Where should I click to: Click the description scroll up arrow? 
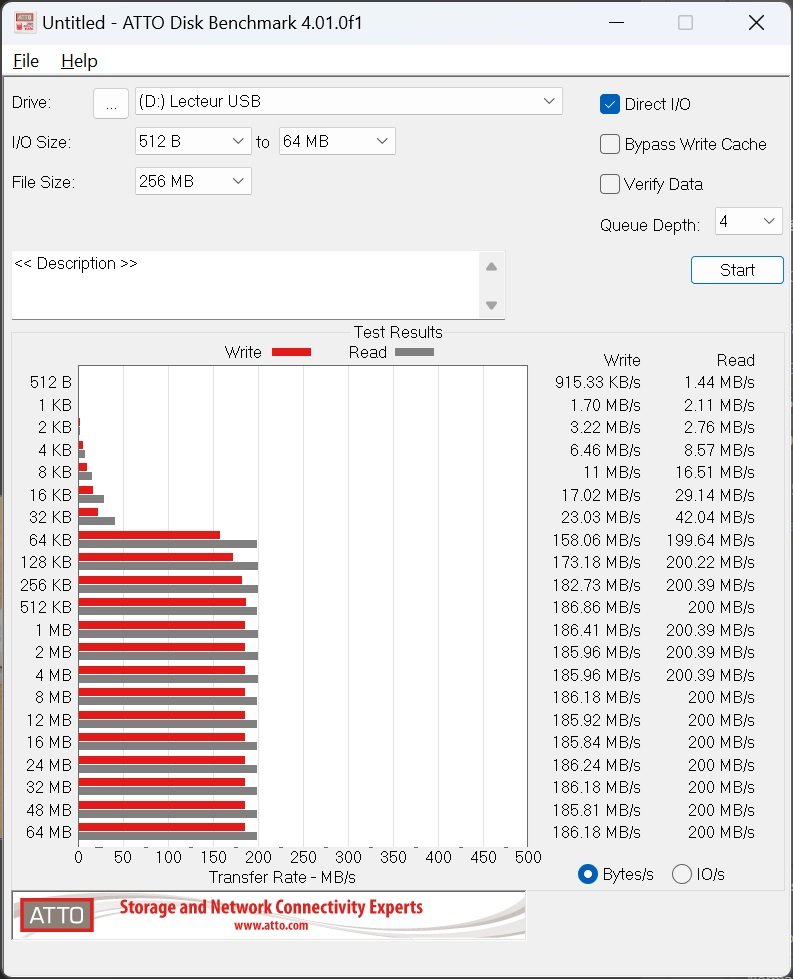pyautogui.click(x=491, y=267)
